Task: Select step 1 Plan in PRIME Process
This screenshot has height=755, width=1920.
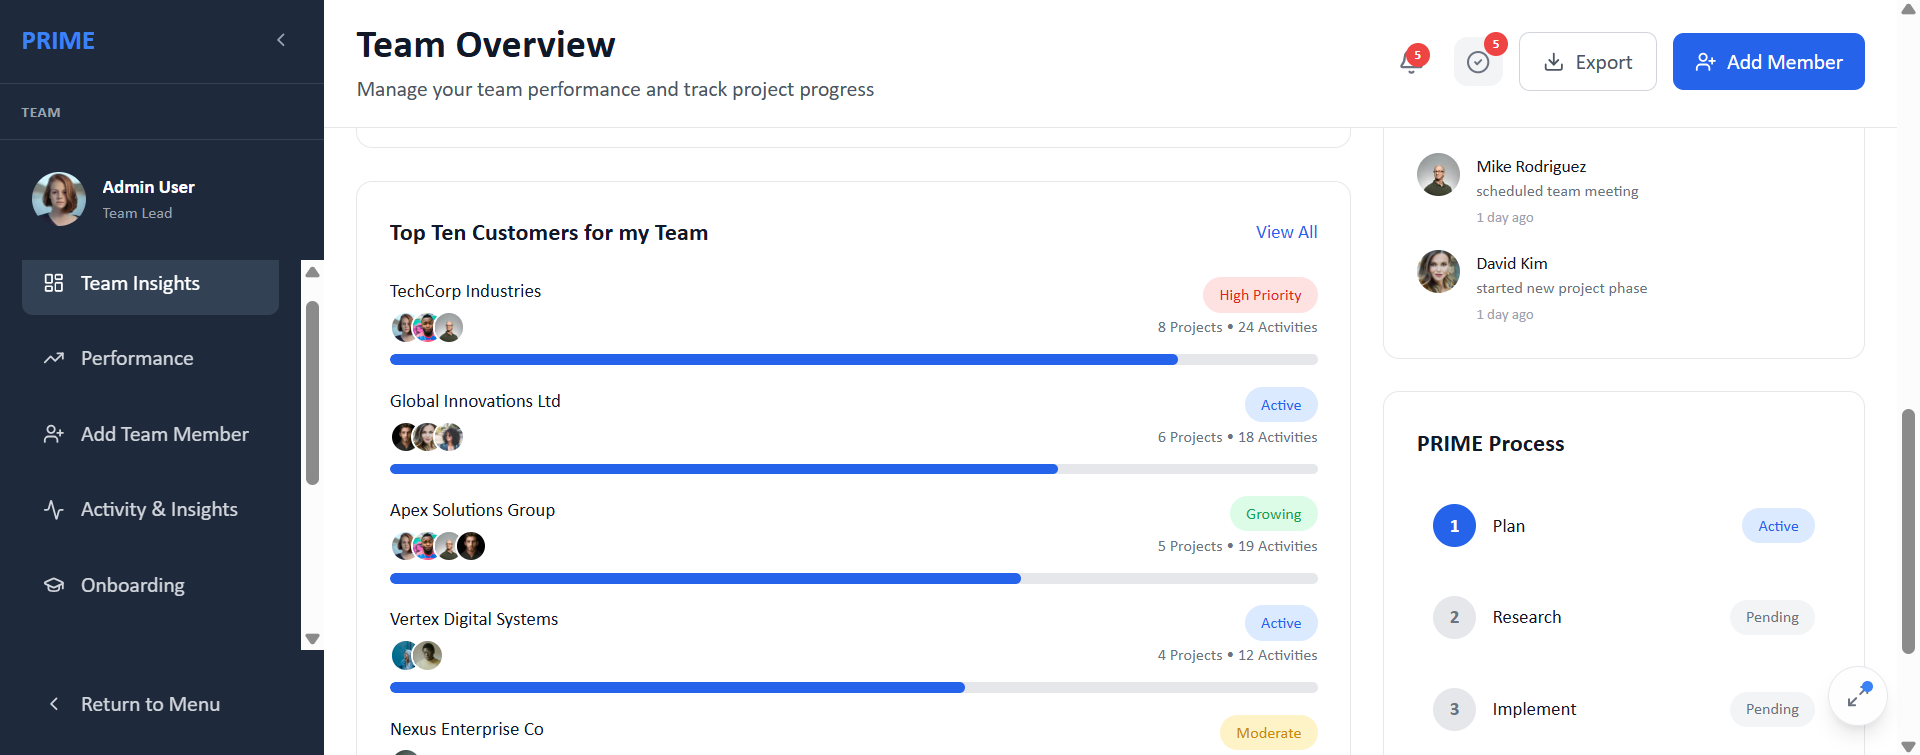Action: point(1454,526)
